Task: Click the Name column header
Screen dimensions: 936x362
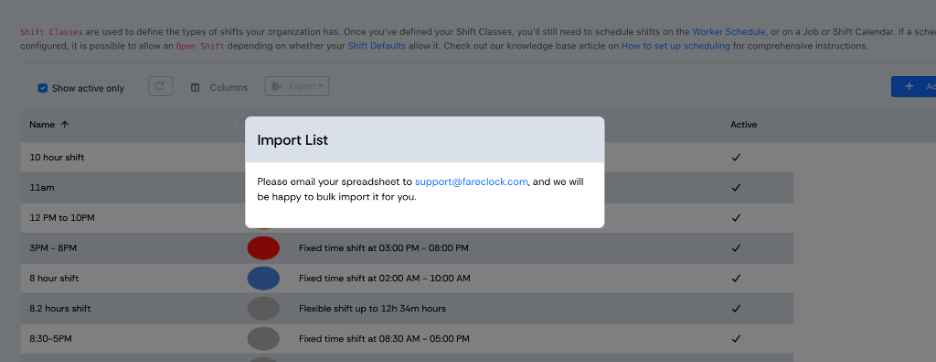Action: [42, 125]
